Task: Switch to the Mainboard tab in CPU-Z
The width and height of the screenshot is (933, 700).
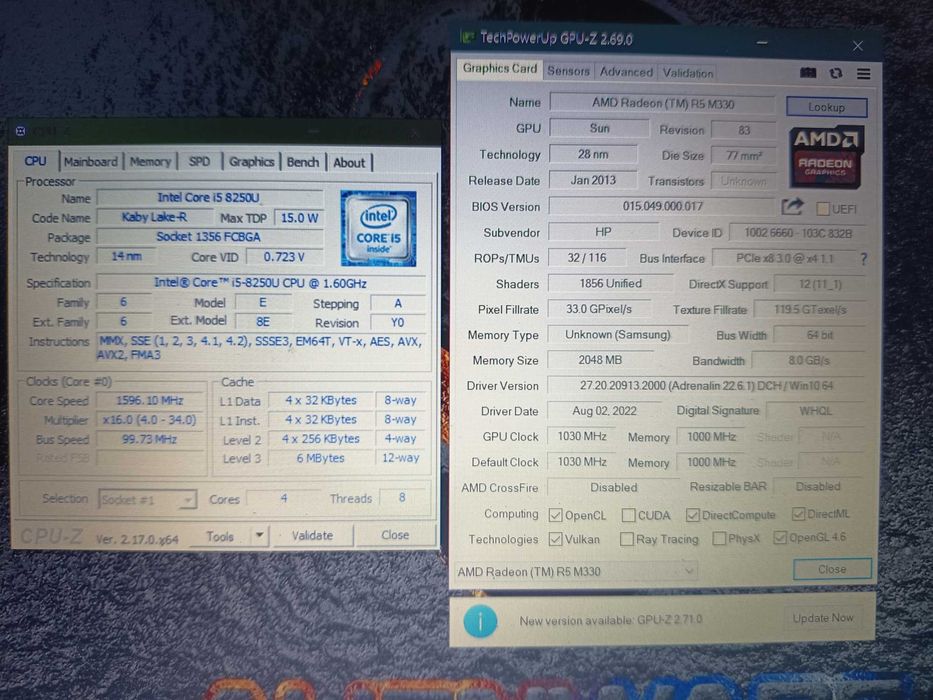Action: [90, 162]
